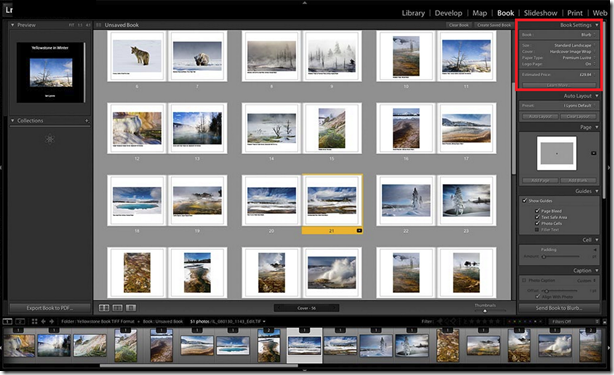Click the go back arrow in filmstrip bar
Viewport: 614px width, 375px height.
tap(43, 321)
